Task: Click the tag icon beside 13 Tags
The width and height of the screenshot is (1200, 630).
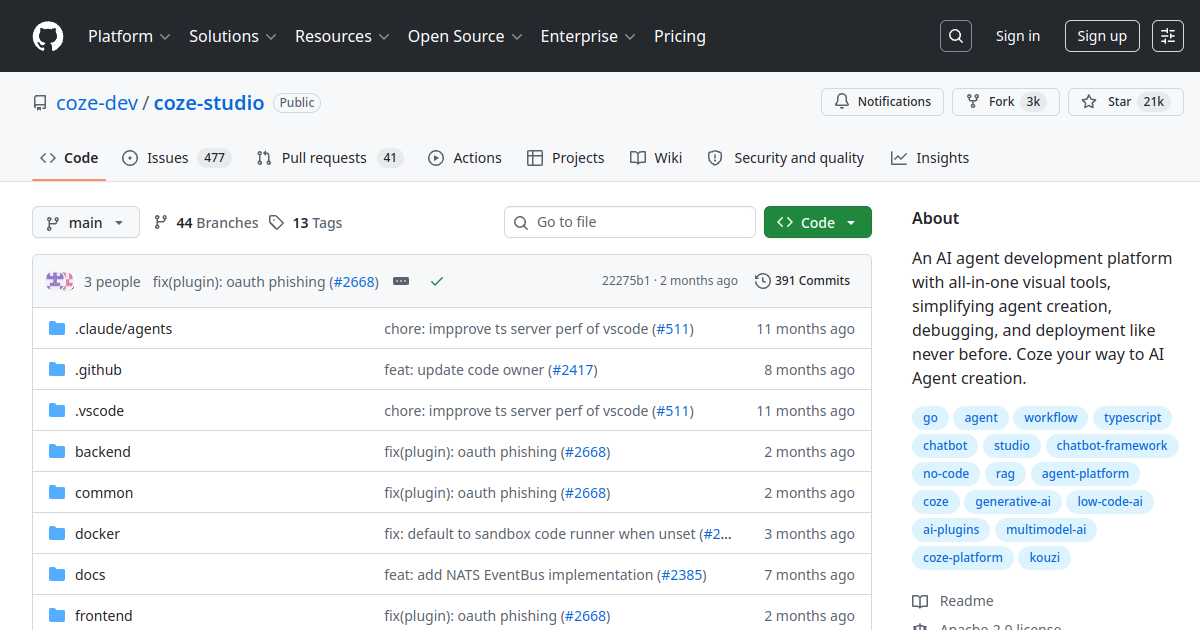Action: pos(277,223)
